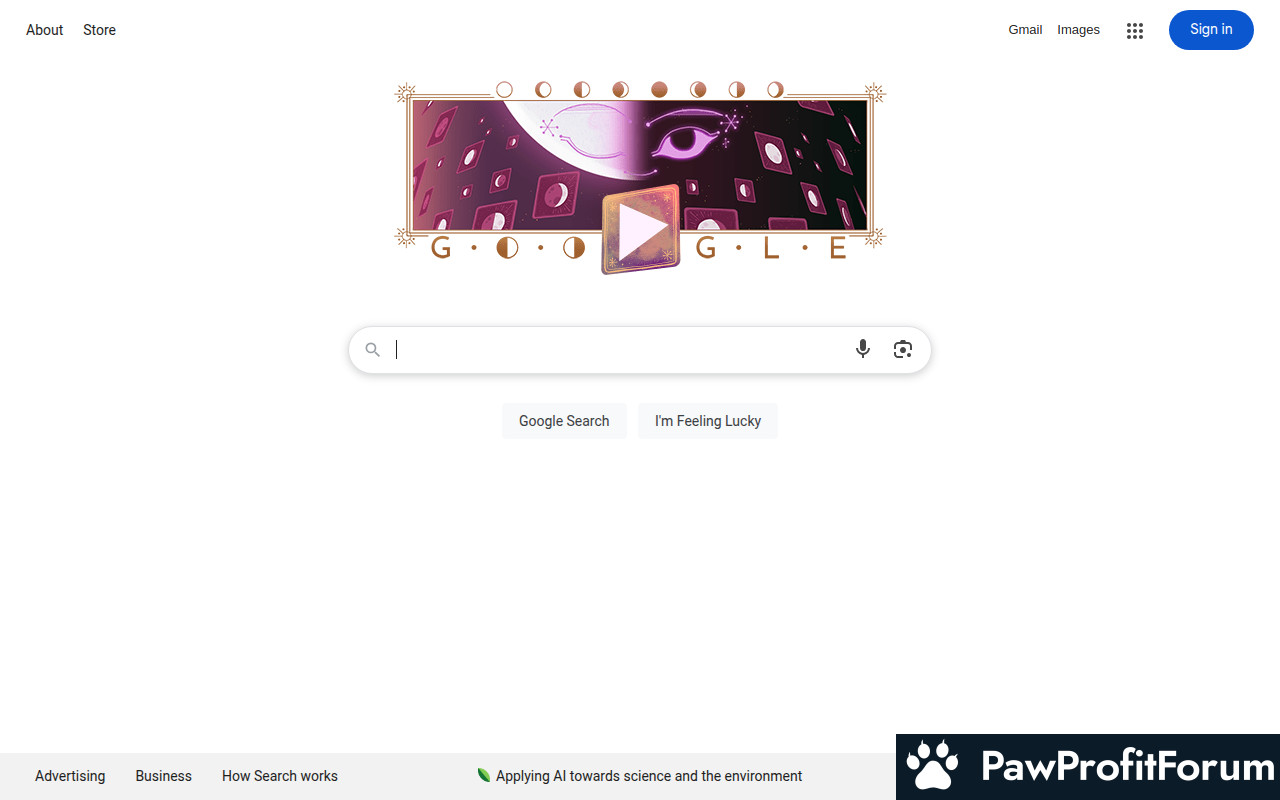Image resolution: width=1280 pixels, height=800 pixels.
Task: Open the About link
Action: pos(45,30)
